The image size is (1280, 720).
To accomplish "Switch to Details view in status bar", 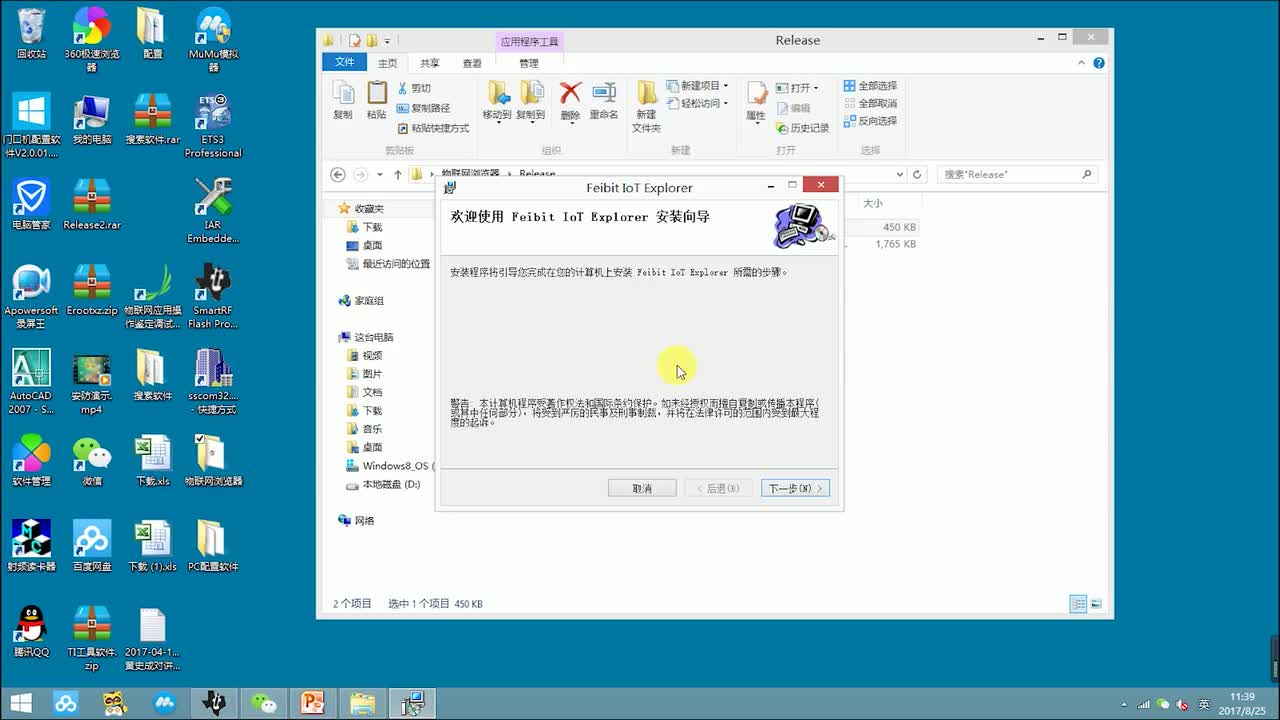I will [1078, 604].
